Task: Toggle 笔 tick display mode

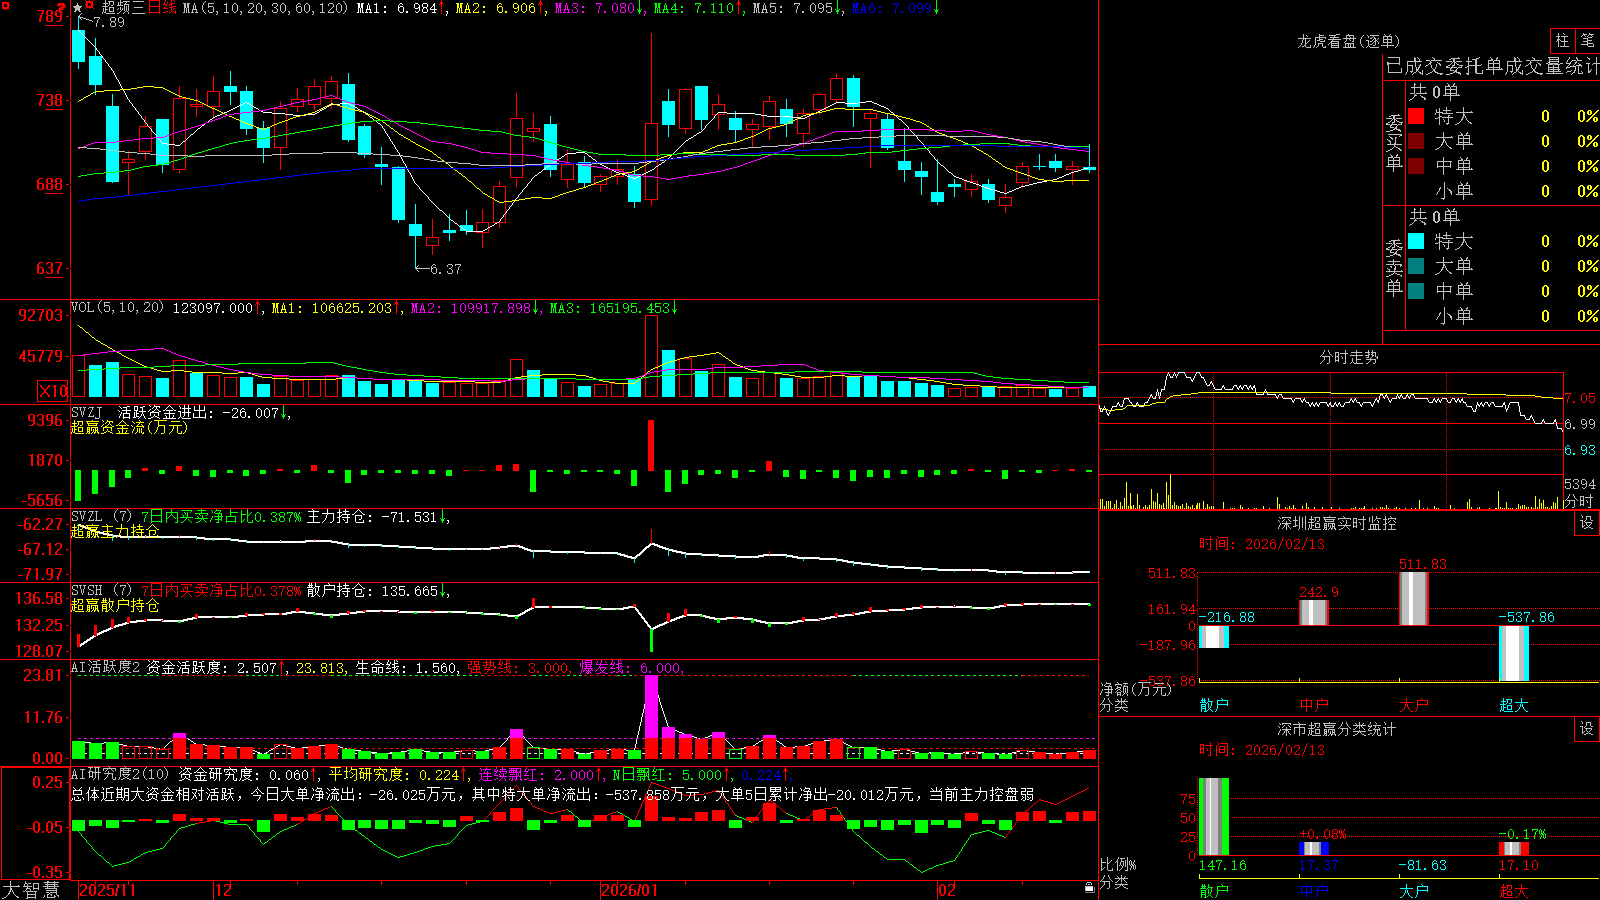Action: pos(1587,40)
